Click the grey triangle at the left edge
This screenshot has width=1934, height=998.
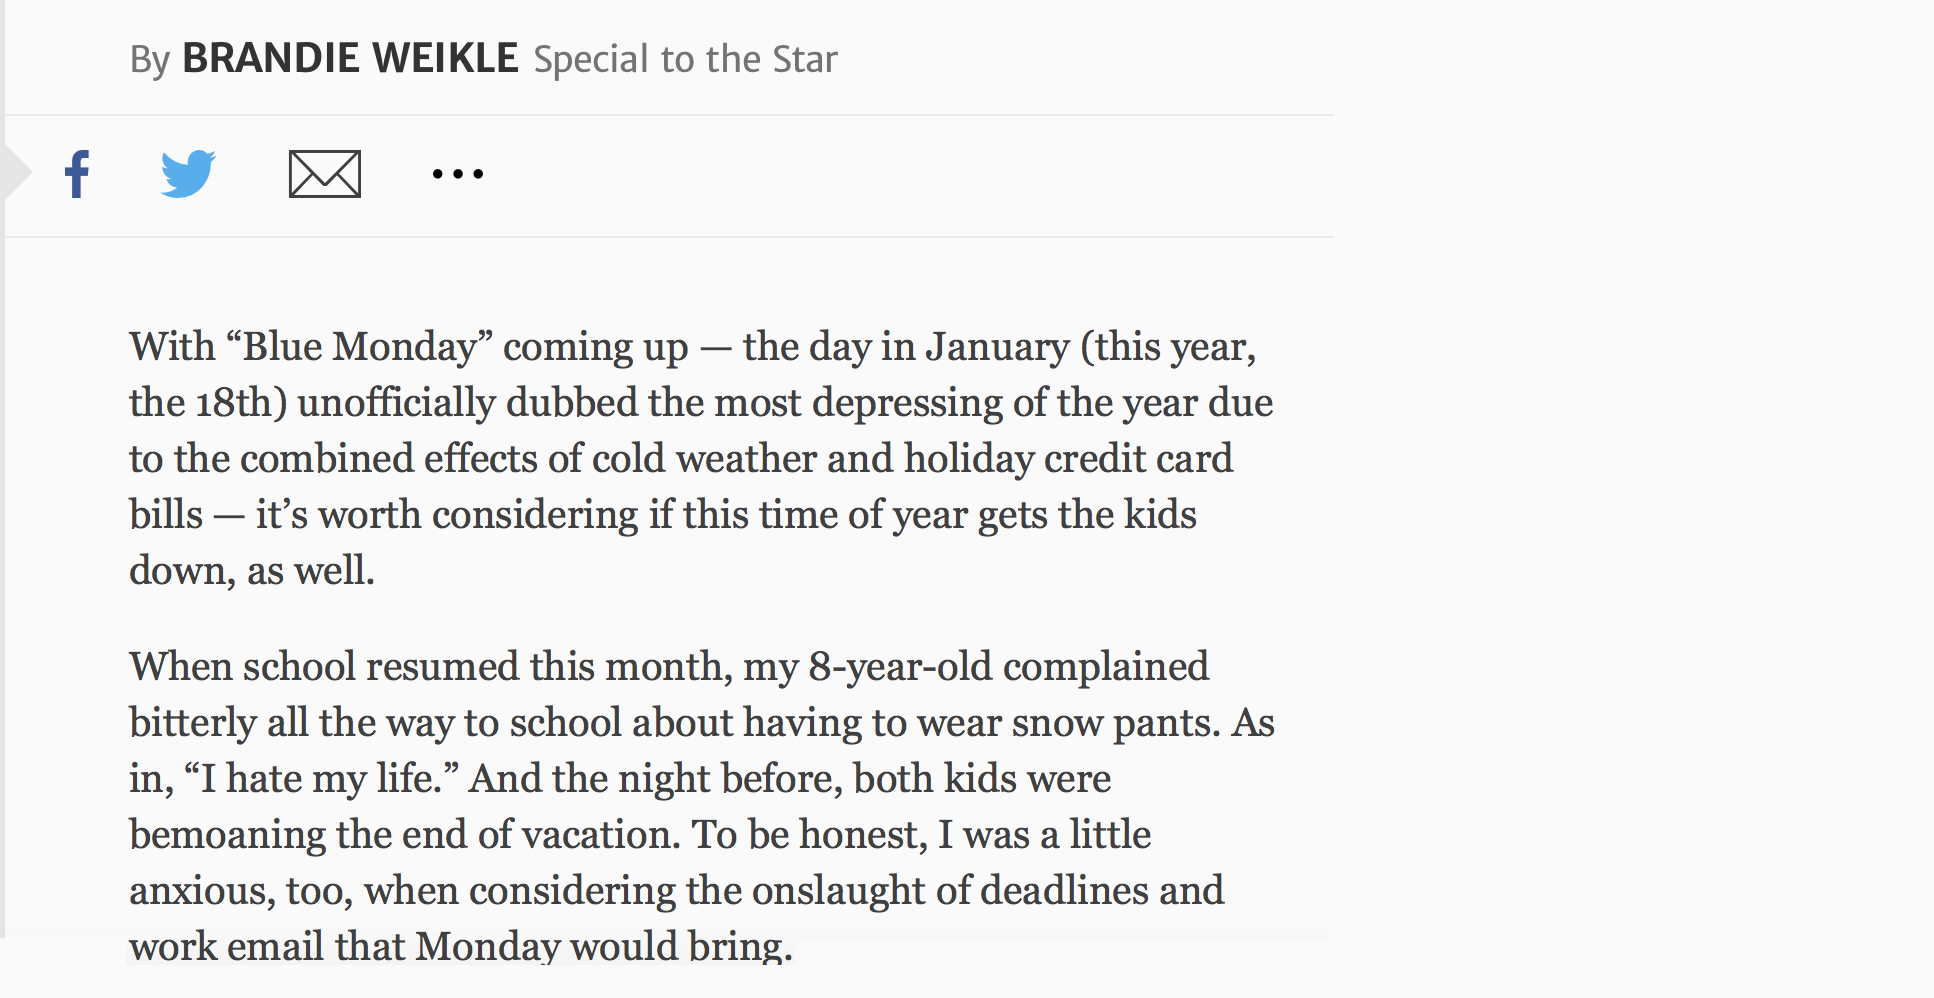point(18,173)
